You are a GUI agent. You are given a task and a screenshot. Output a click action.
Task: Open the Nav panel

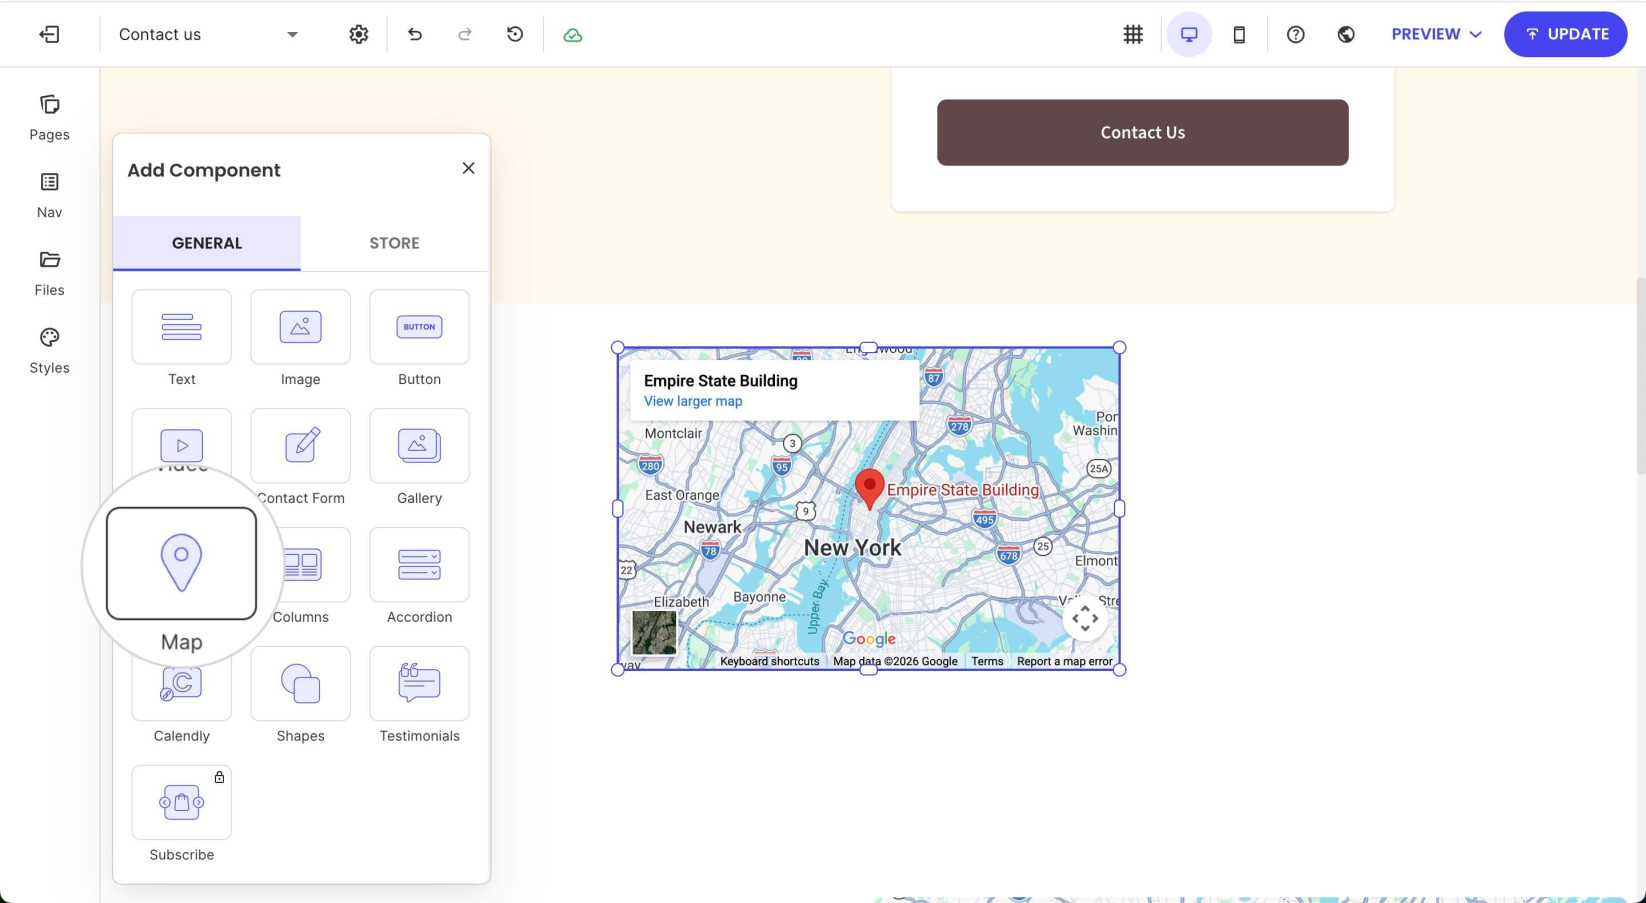click(x=49, y=195)
